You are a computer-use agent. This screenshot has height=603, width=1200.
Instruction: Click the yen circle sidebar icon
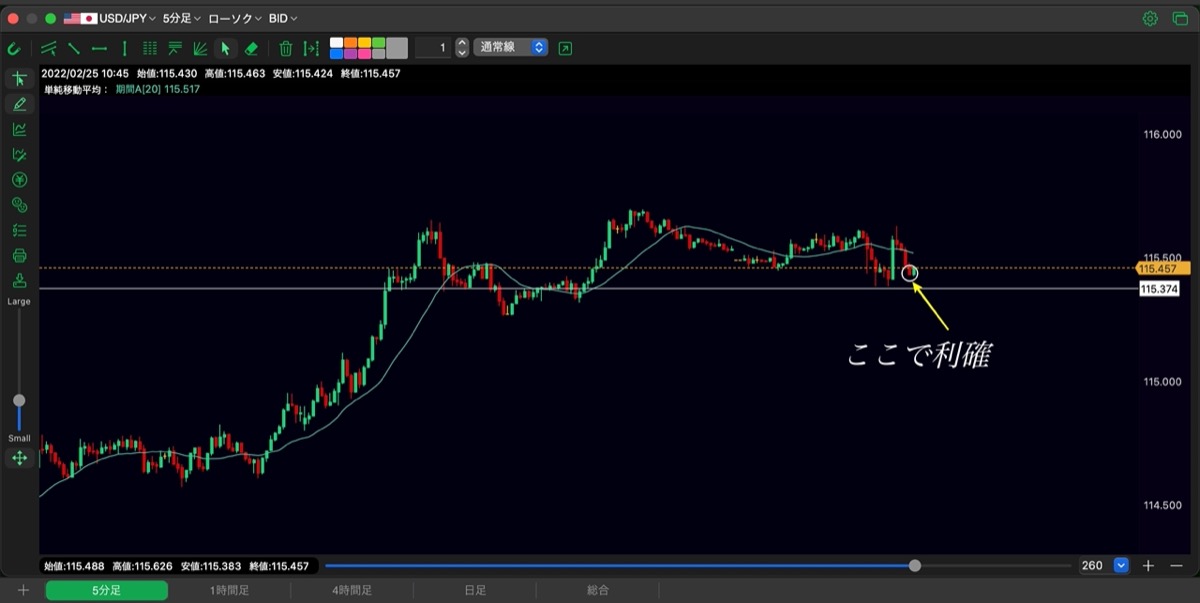(19, 180)
